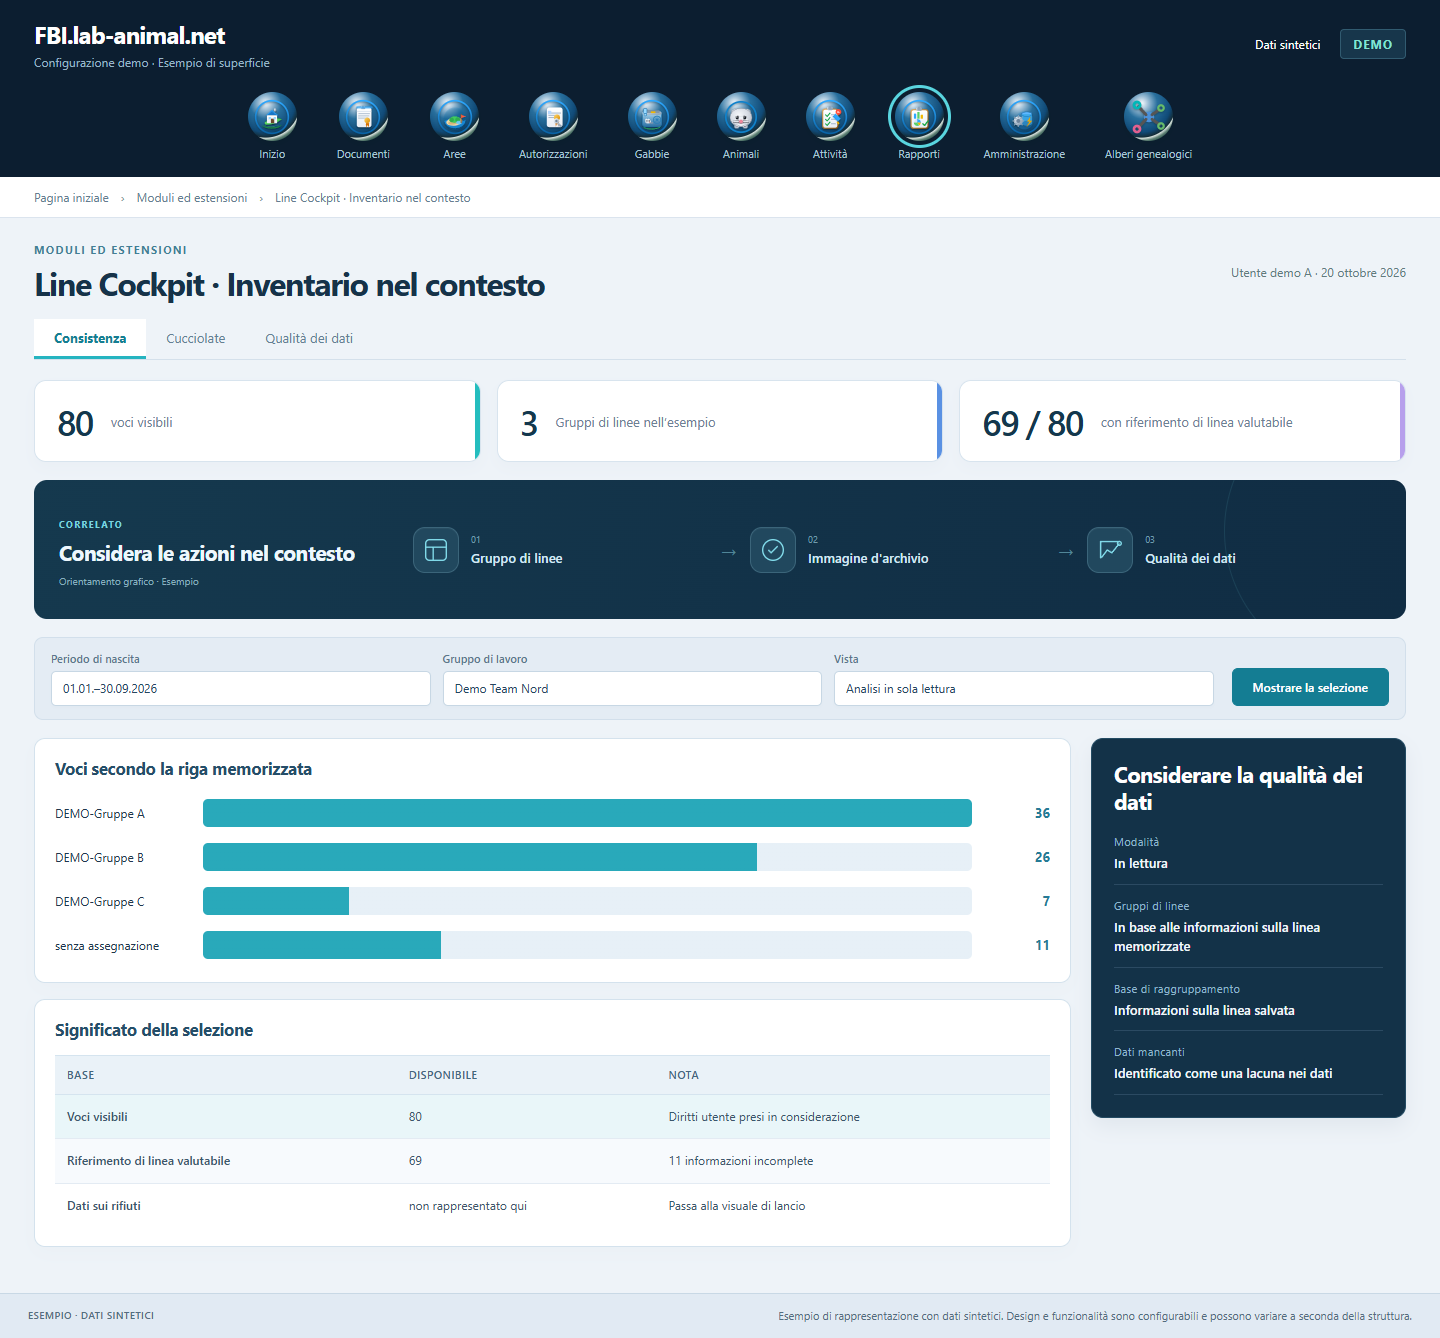Screen dimensions: 1440x1338
Task: Click 'Diritti utente presi in considerazione' cell
Action: click(x=764, y=1117)
